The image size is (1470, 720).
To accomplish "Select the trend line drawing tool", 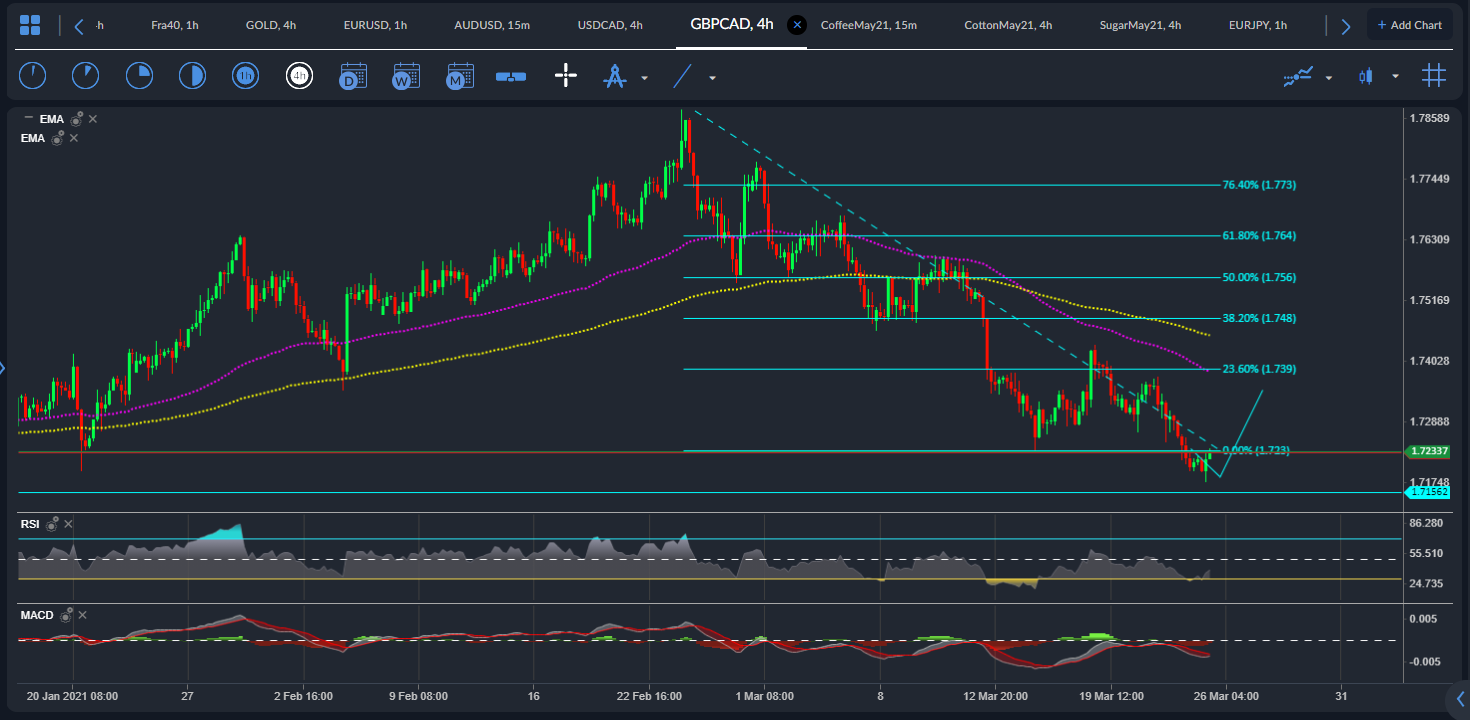I will [682, 75].
